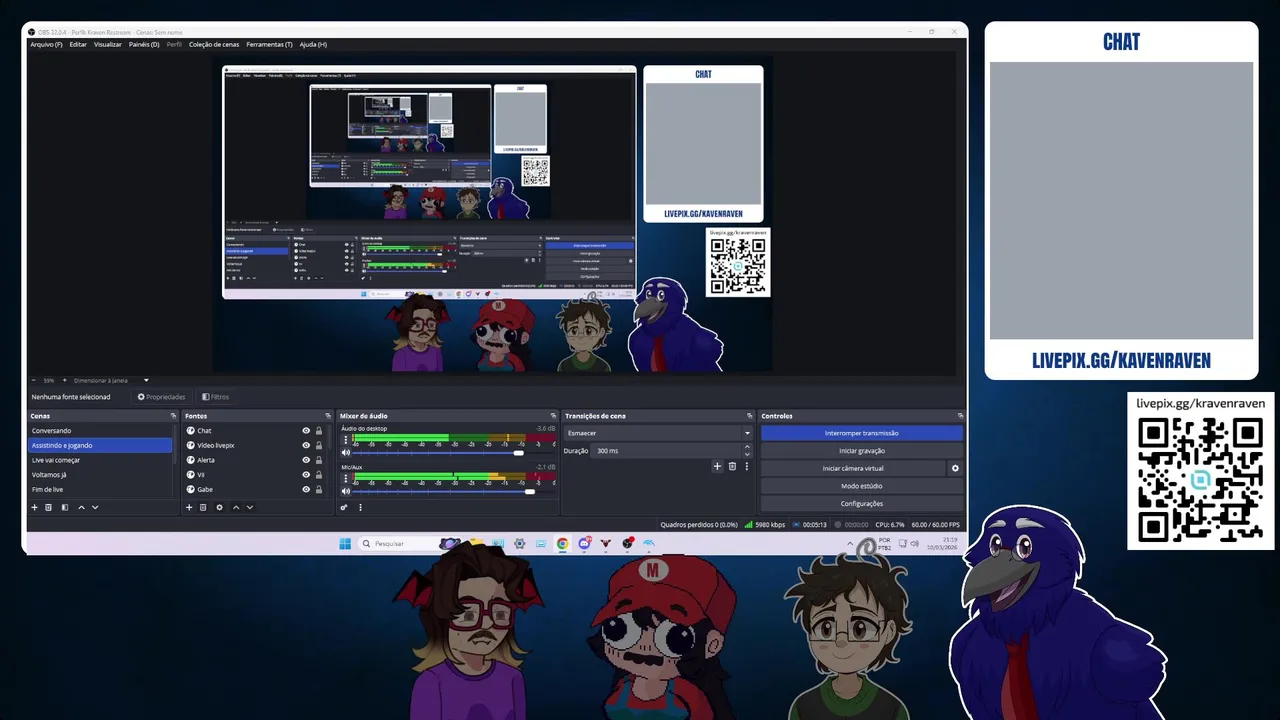
Task: Remove transition with trash icon in Transições
Action: pos(732,466)
